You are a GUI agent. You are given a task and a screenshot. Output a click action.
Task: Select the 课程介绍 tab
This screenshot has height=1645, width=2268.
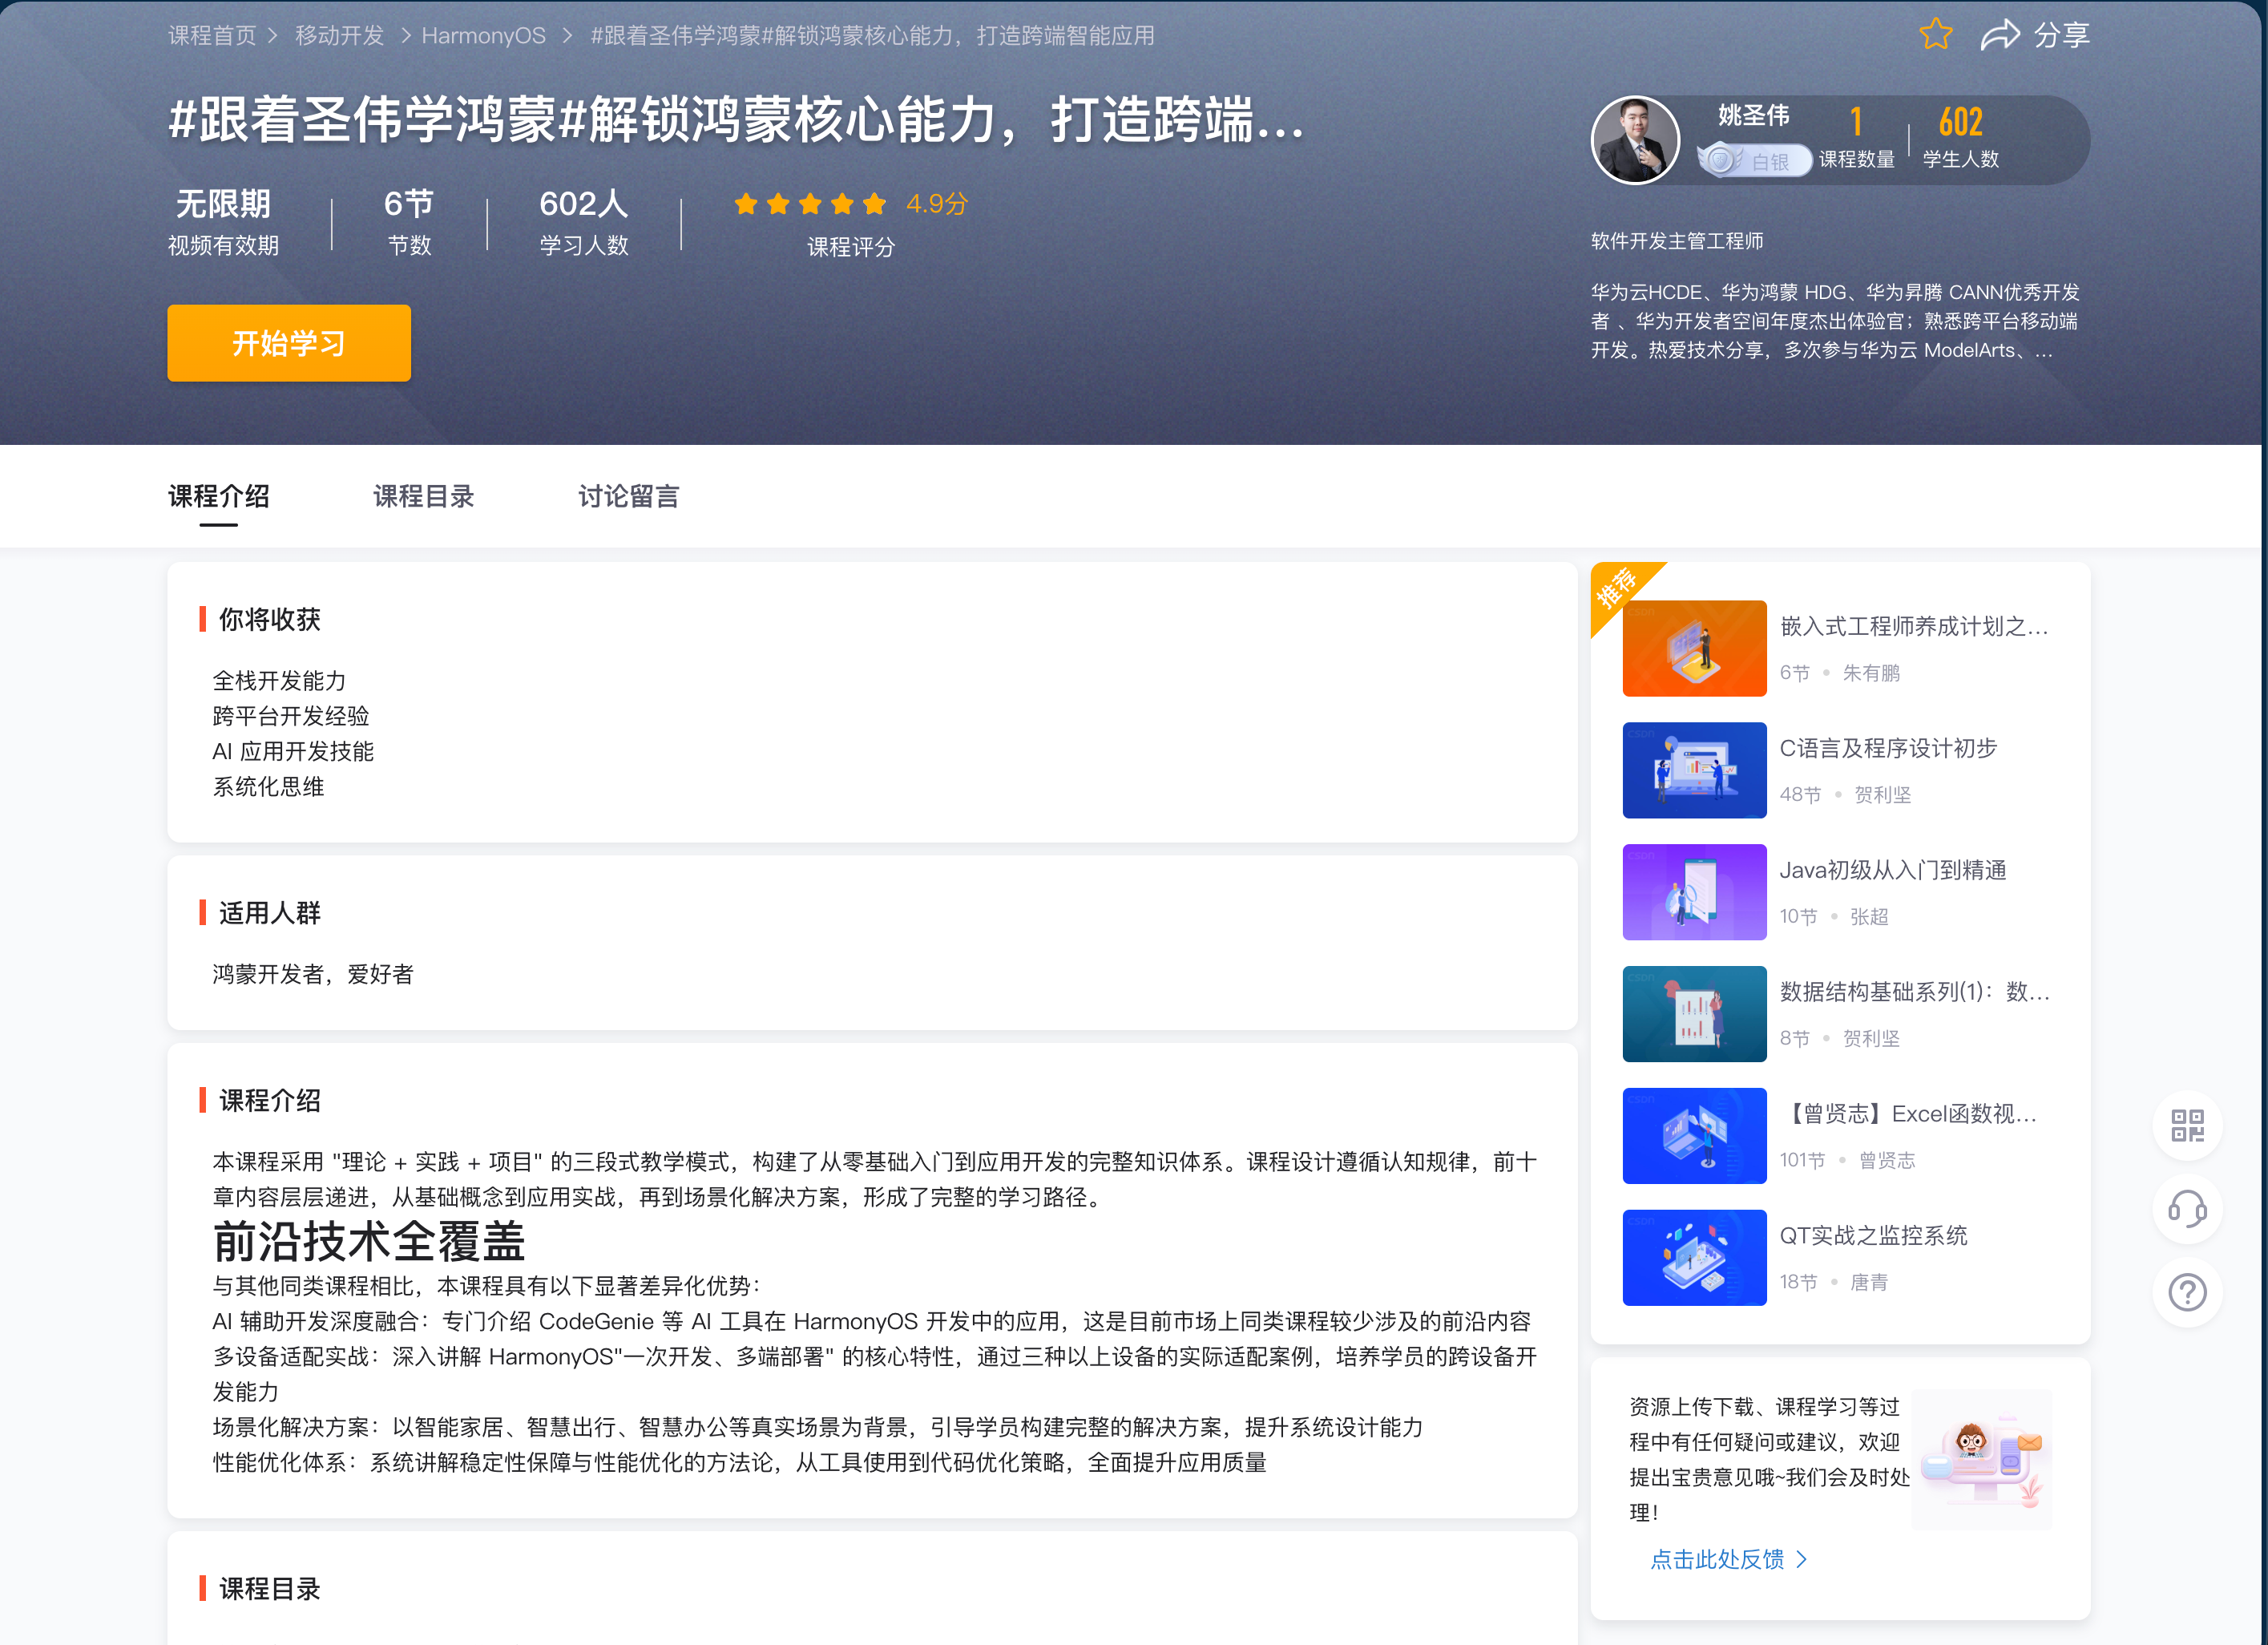pos(218,496)
